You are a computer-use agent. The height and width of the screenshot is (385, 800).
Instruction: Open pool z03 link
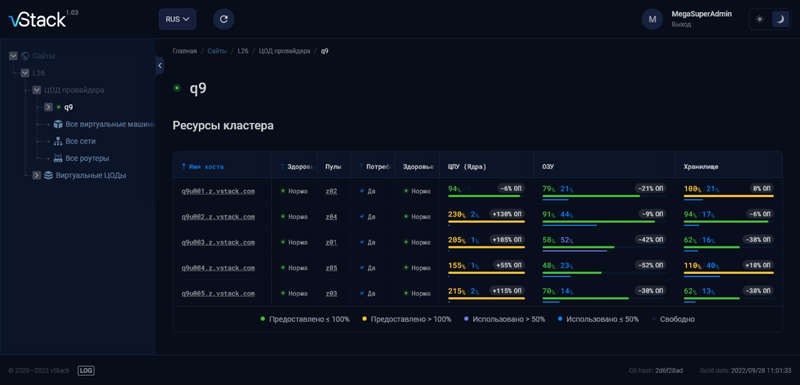click(331, 293)
